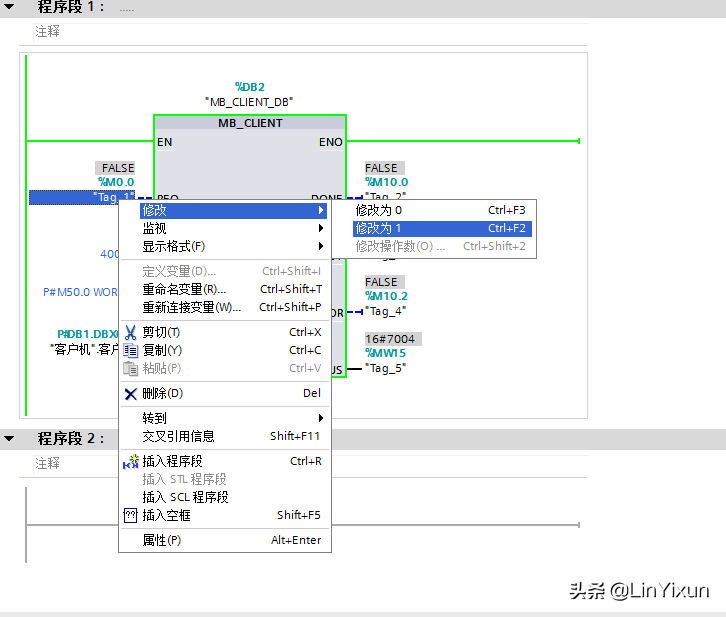This screenshot has height=617, width=726.
Task: Click the EN input pin
Action: pos(164,142)
